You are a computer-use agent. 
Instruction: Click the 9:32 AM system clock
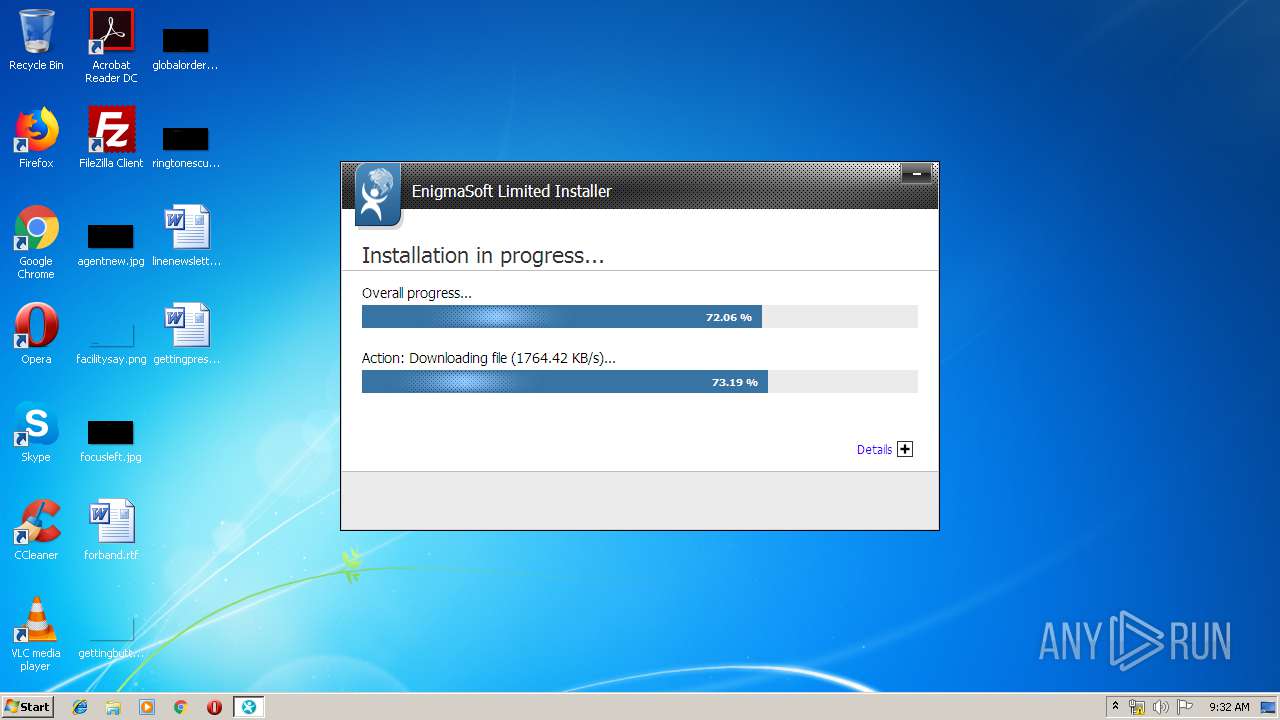point(1229,707)
